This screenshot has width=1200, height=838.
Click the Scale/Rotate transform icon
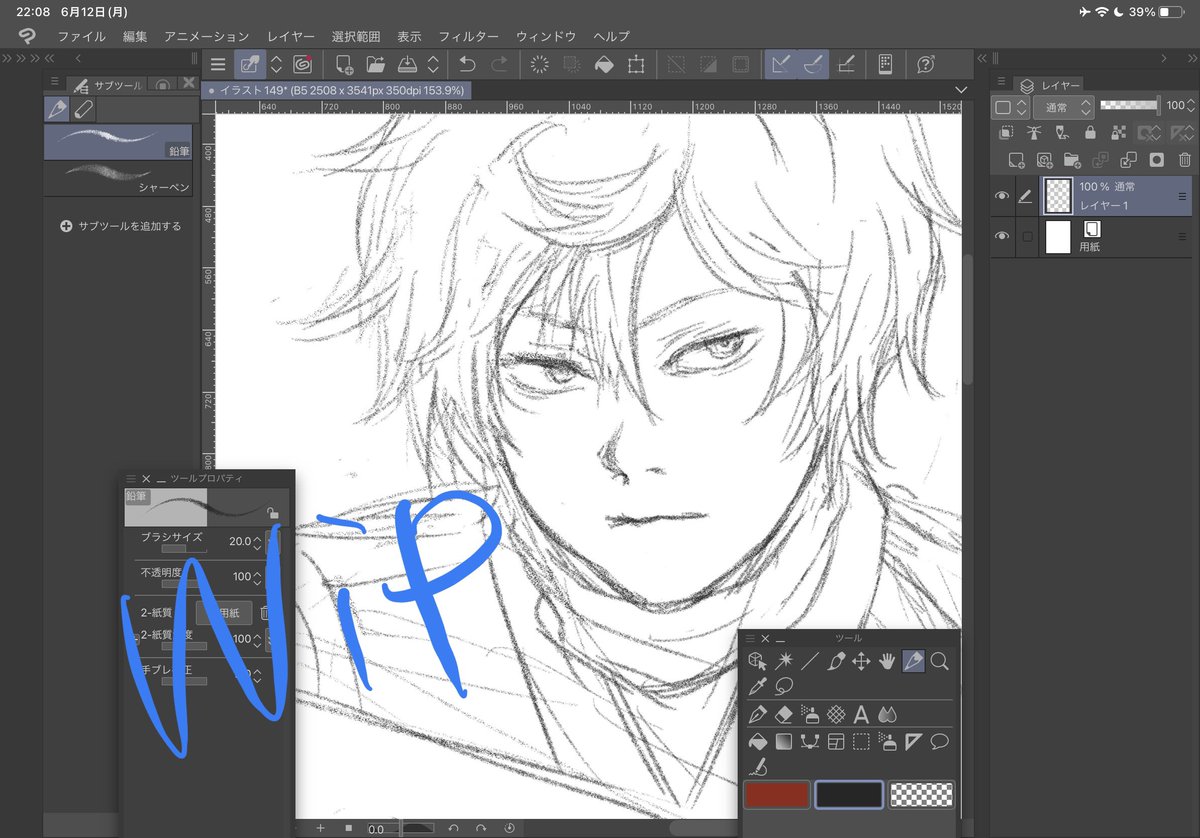(636, 65)
